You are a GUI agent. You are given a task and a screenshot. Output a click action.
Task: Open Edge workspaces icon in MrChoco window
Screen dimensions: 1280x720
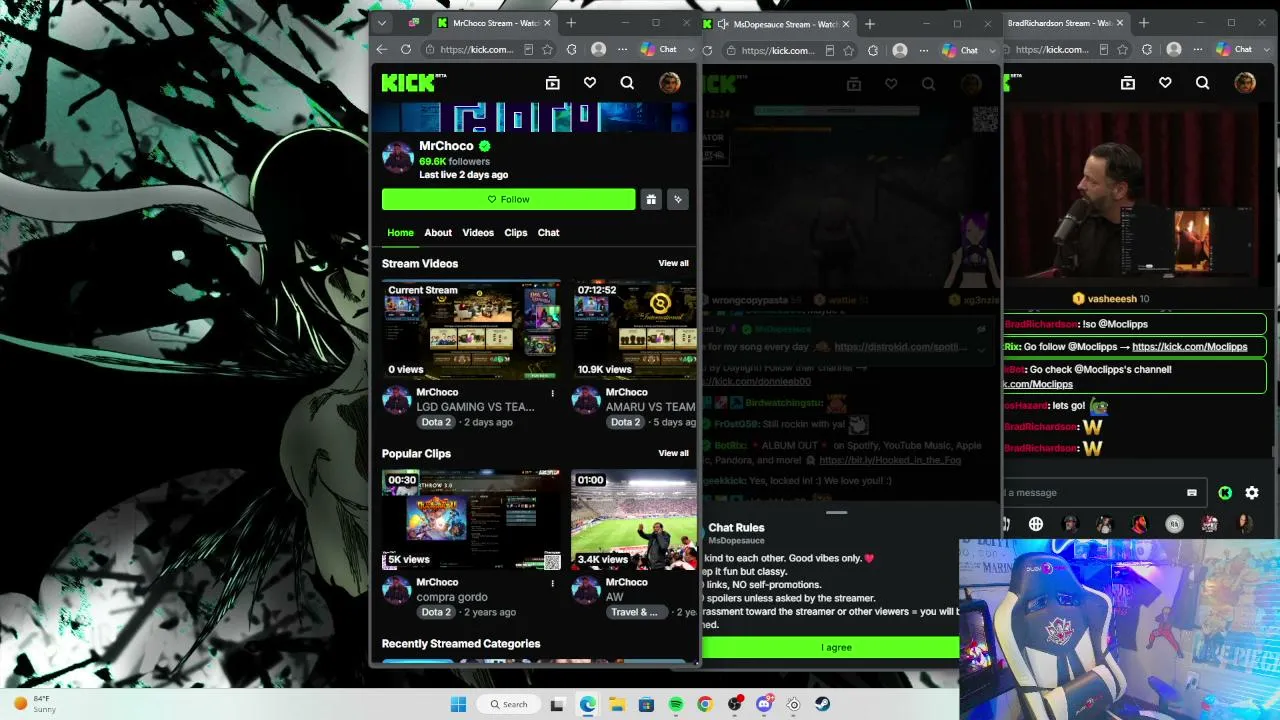[413, 23]
